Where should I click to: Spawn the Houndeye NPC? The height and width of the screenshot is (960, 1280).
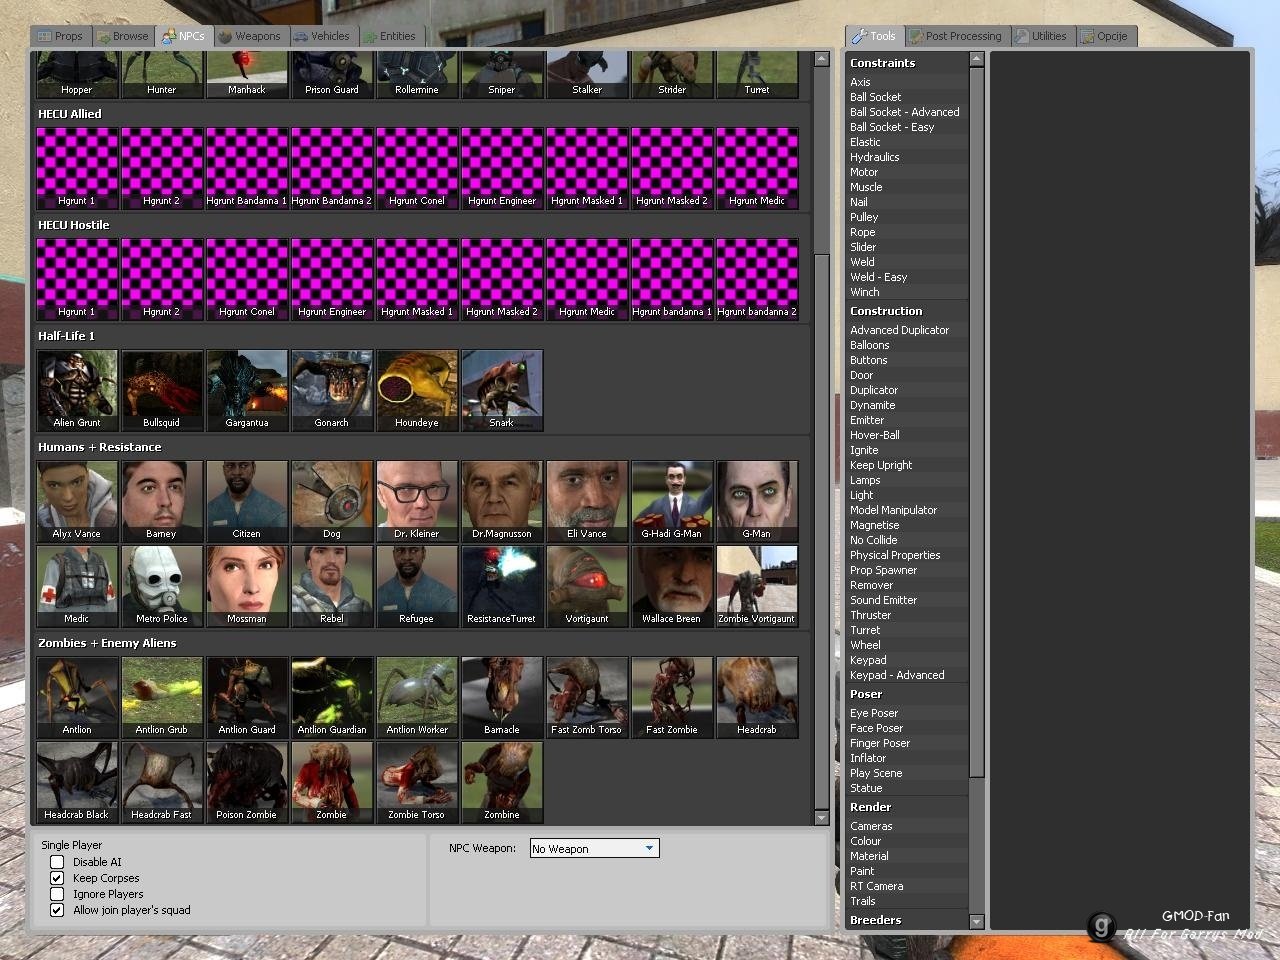417,390
